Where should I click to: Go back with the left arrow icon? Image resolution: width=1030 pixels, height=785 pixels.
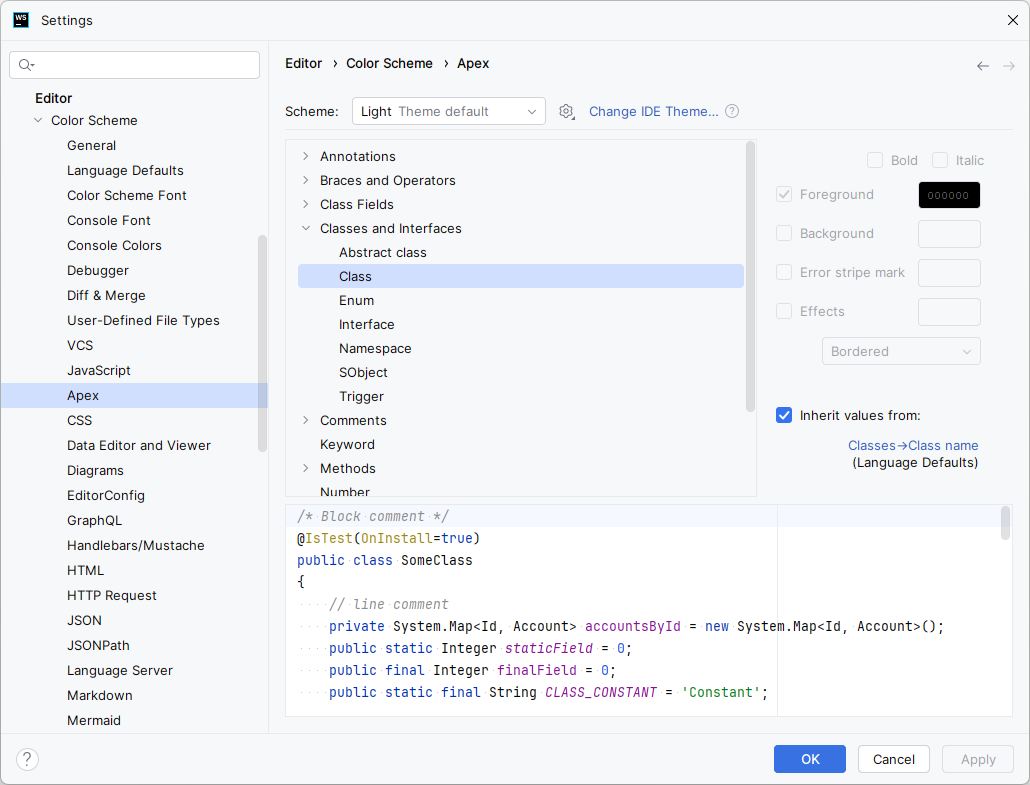pos(983,66)
